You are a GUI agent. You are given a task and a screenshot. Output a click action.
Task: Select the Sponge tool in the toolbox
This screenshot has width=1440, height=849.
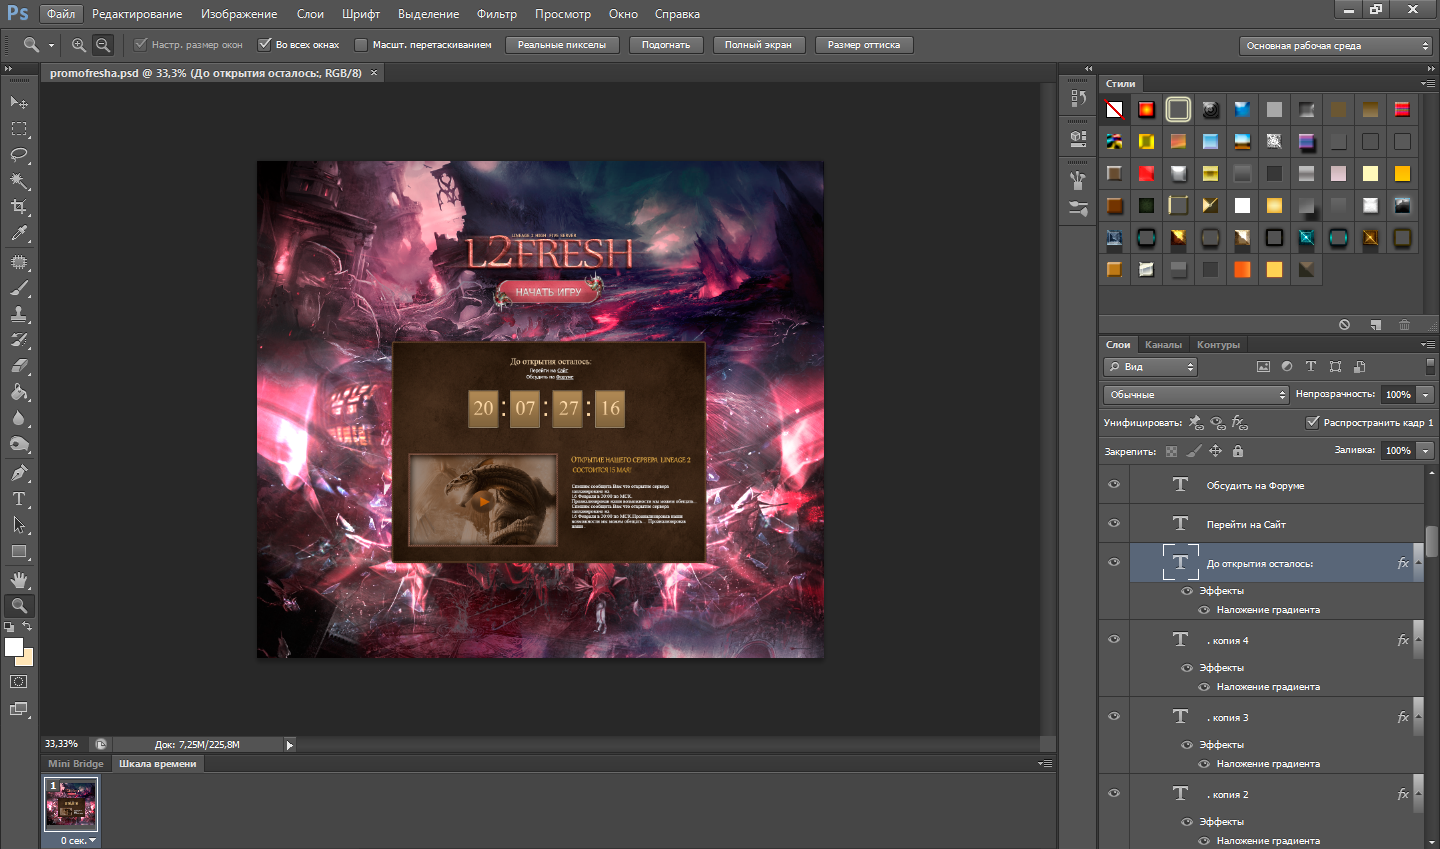tap(19, 445)
